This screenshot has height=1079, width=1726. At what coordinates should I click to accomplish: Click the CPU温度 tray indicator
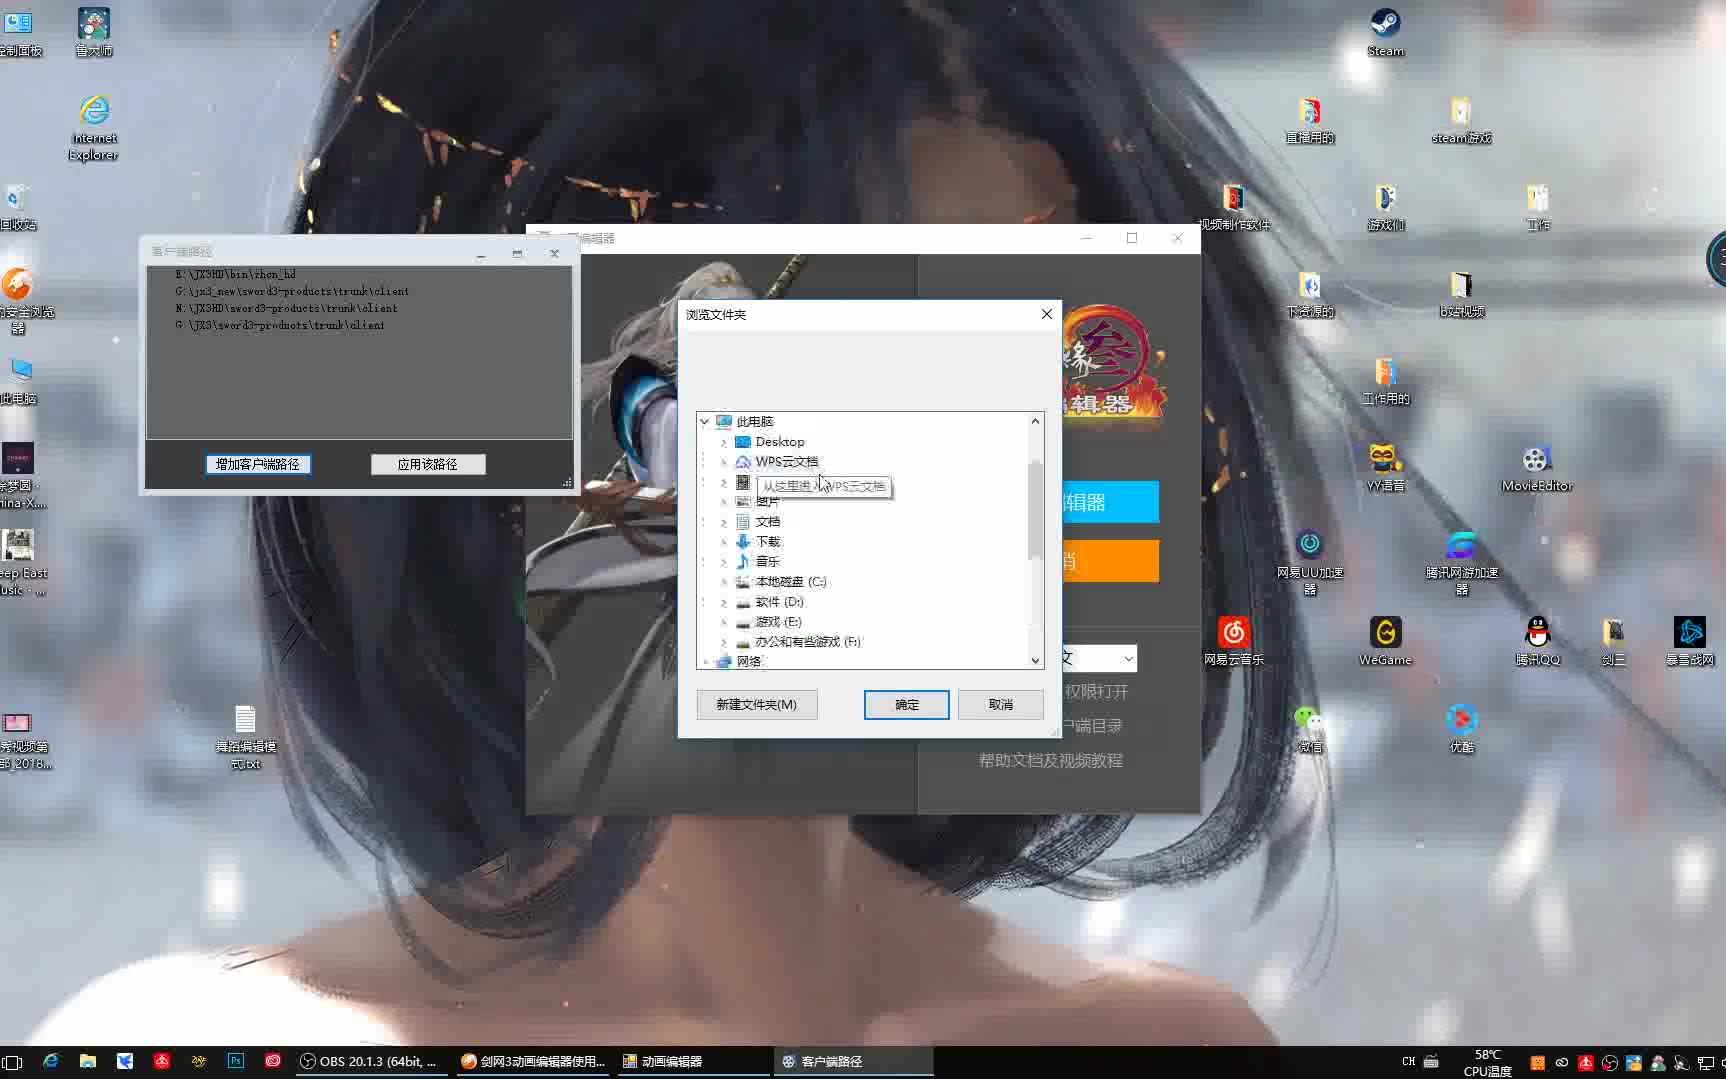pyautogui.click(x=1487, y=1063)
